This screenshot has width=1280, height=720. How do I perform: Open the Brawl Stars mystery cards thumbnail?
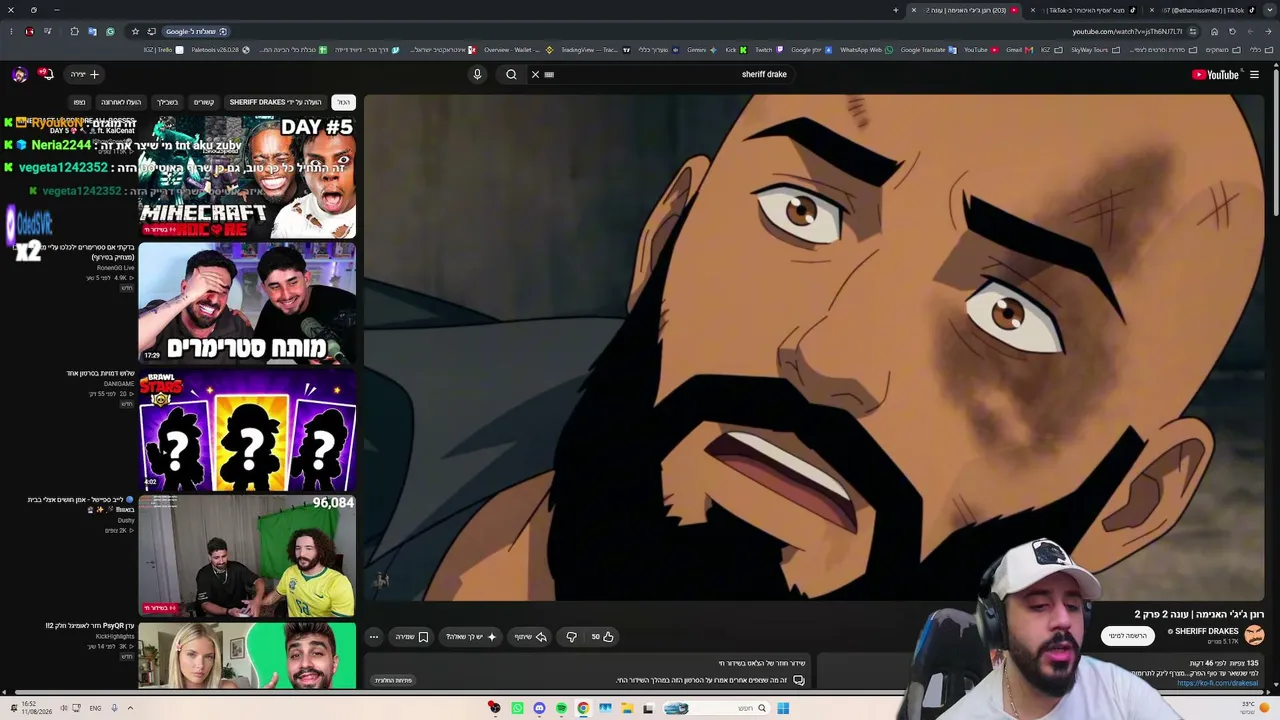pos(247,431)
